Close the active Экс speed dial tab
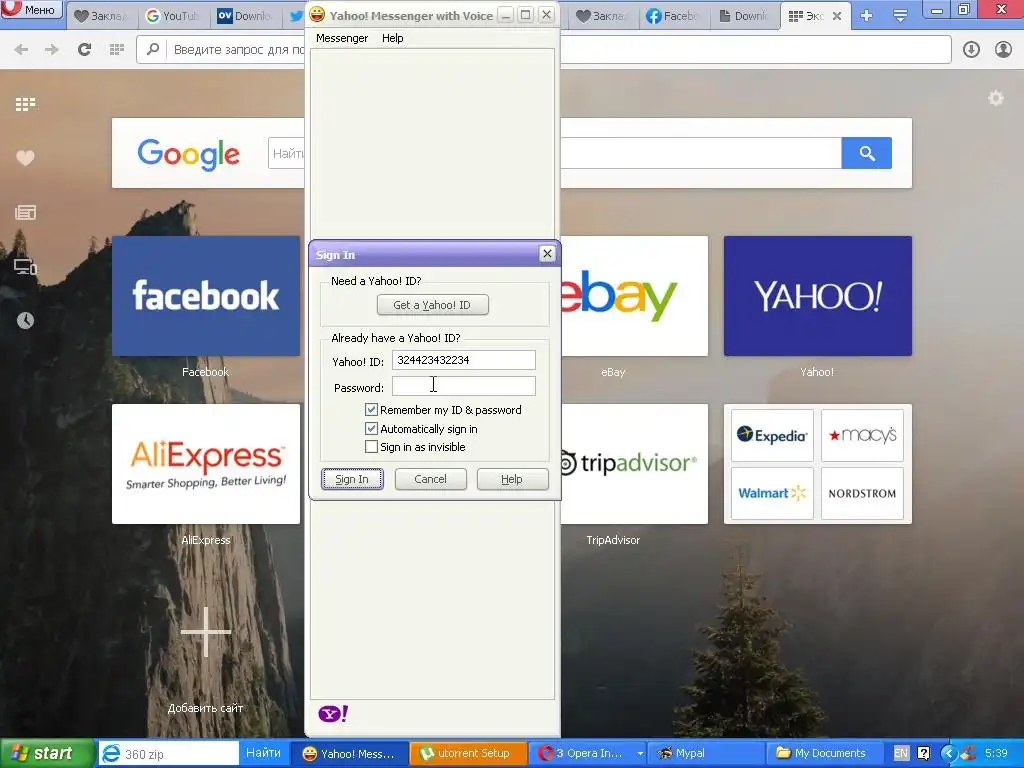Screen dimensions: 1024x768 point(837,16)
